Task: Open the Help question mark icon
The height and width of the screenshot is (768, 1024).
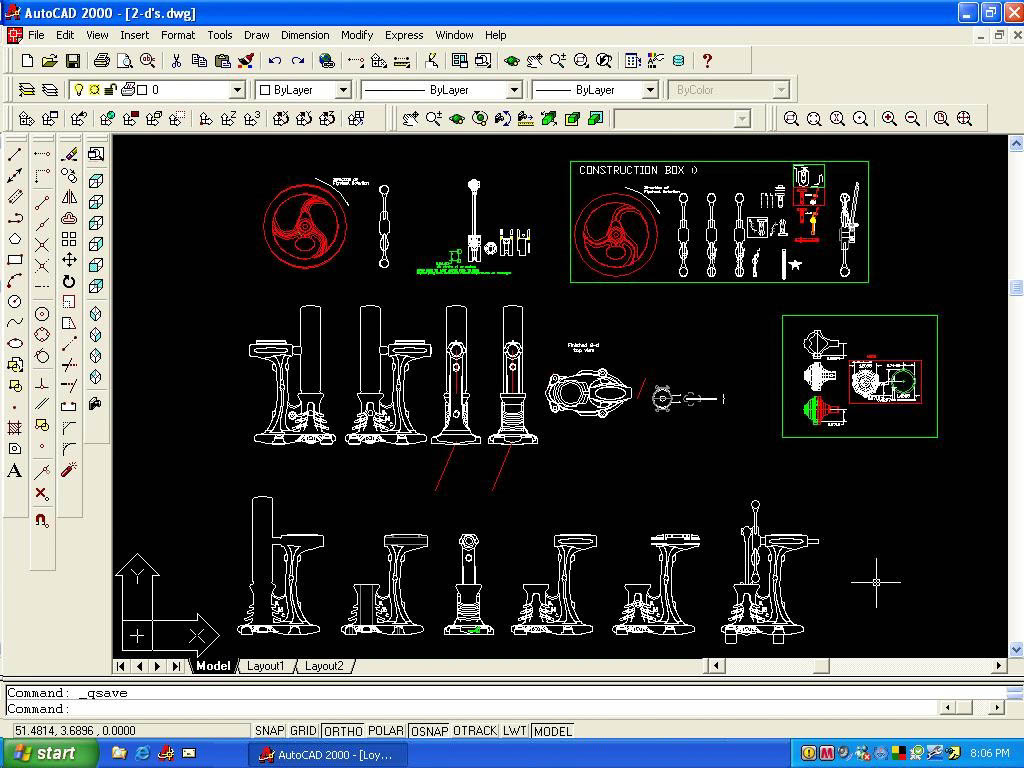Action: pos(707,61)
